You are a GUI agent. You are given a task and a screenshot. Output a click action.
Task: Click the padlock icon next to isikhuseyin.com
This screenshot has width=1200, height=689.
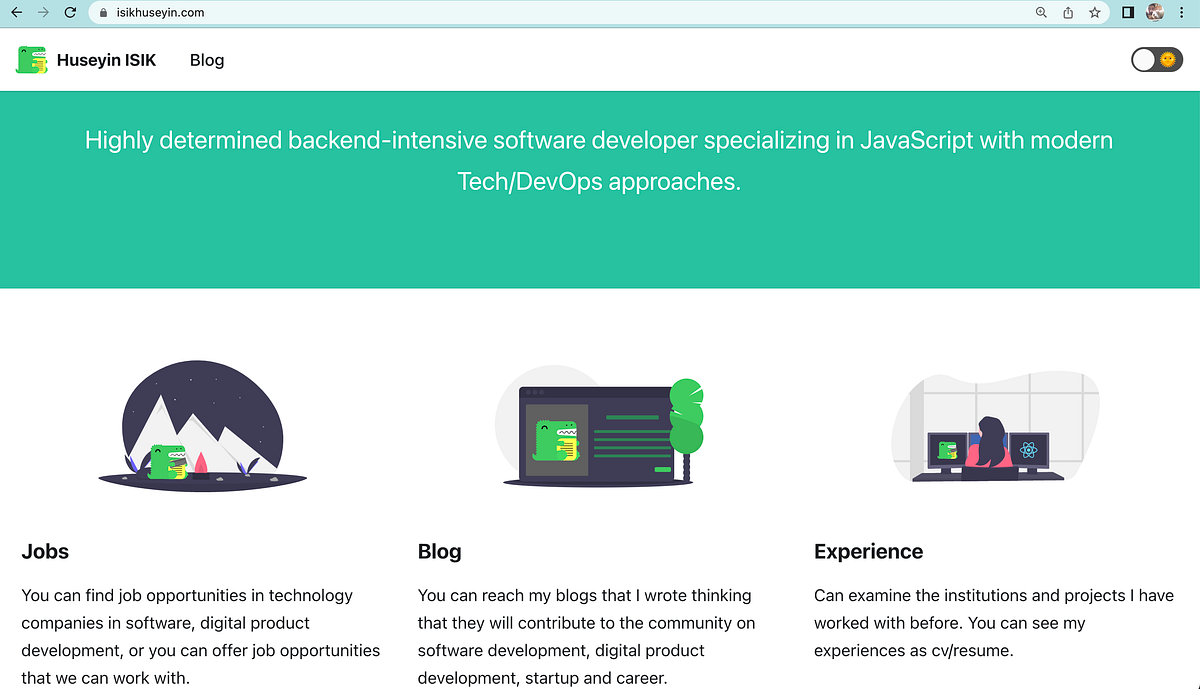pos(102,12)
